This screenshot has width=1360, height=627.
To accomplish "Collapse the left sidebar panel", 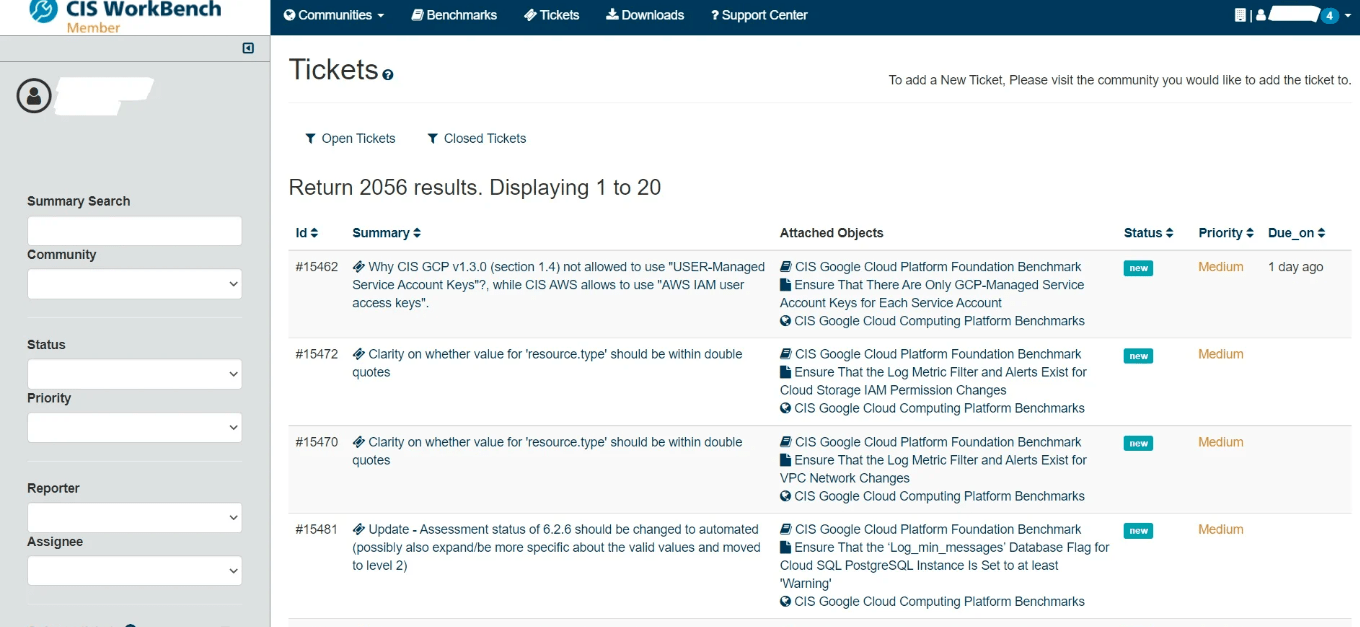I will click(248, 48).
